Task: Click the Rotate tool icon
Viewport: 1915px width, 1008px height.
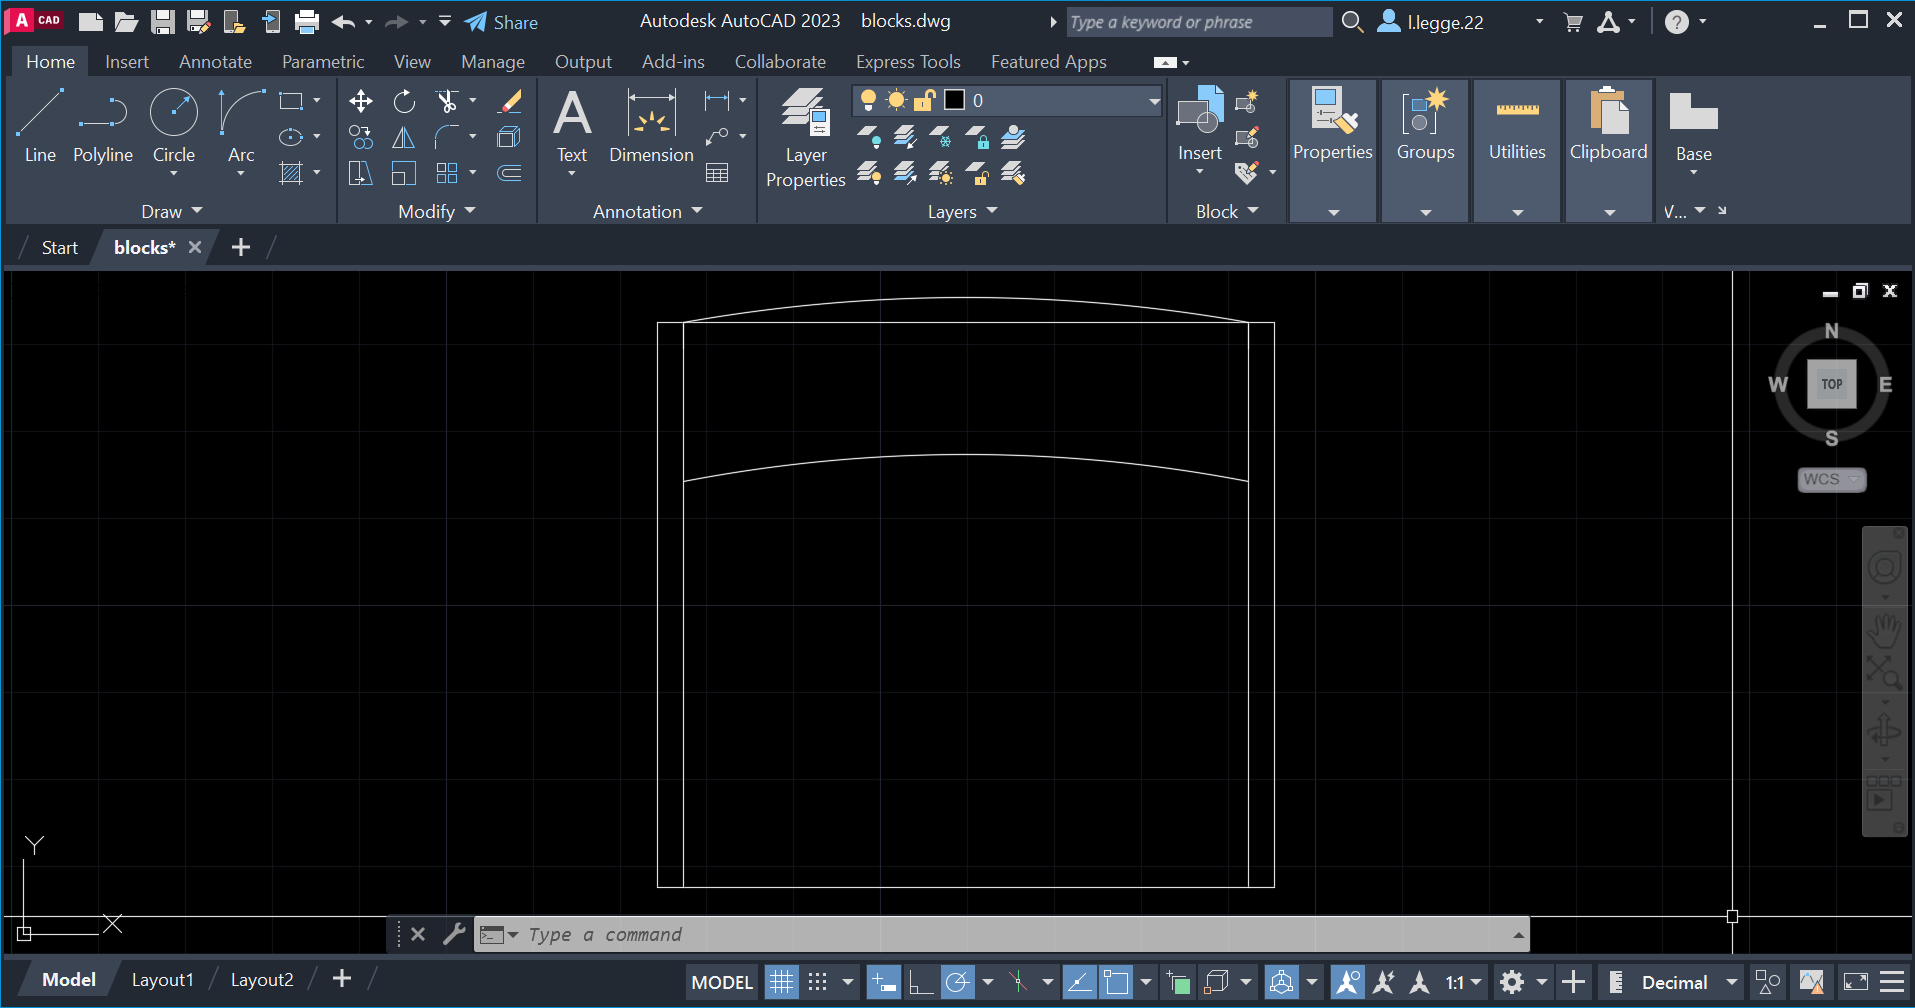Action: (x=404, y=101)
